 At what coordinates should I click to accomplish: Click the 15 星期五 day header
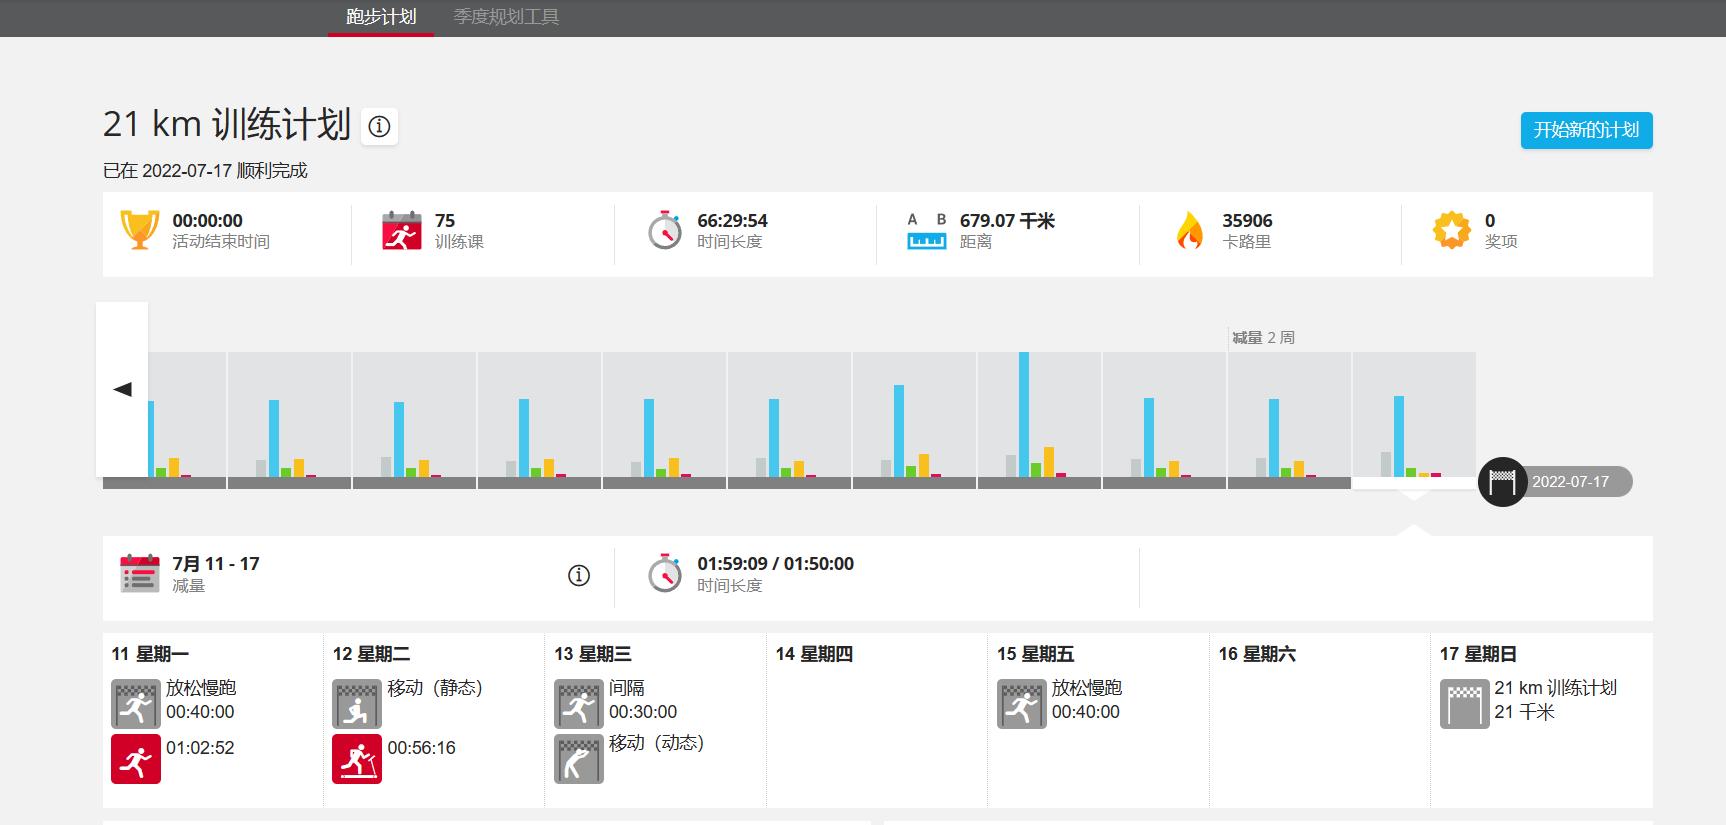point(1035,654)
